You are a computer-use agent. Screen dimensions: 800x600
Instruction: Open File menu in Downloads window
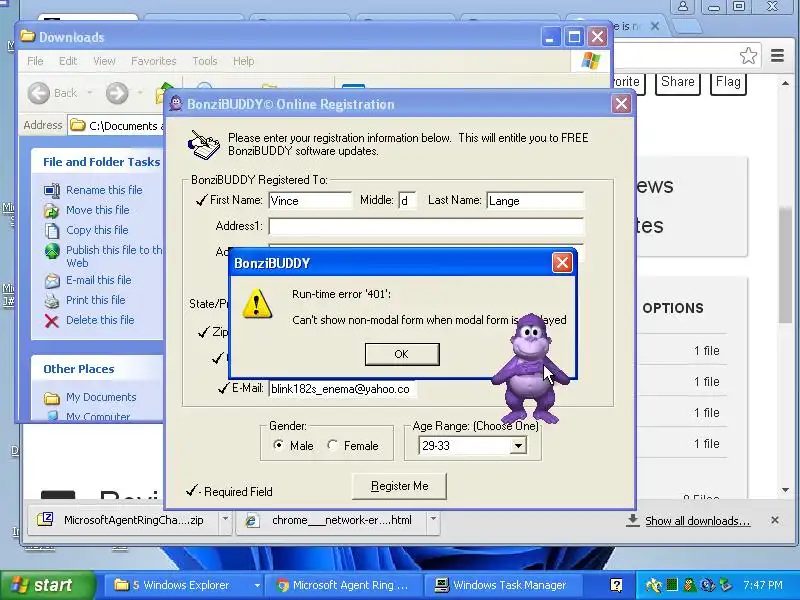35,61
